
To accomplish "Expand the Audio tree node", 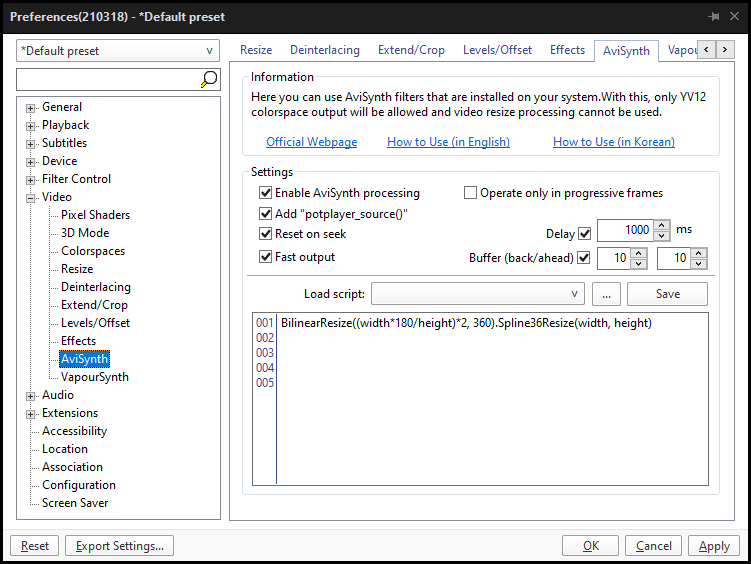I will pyautogui.click(x=30, y=396).
